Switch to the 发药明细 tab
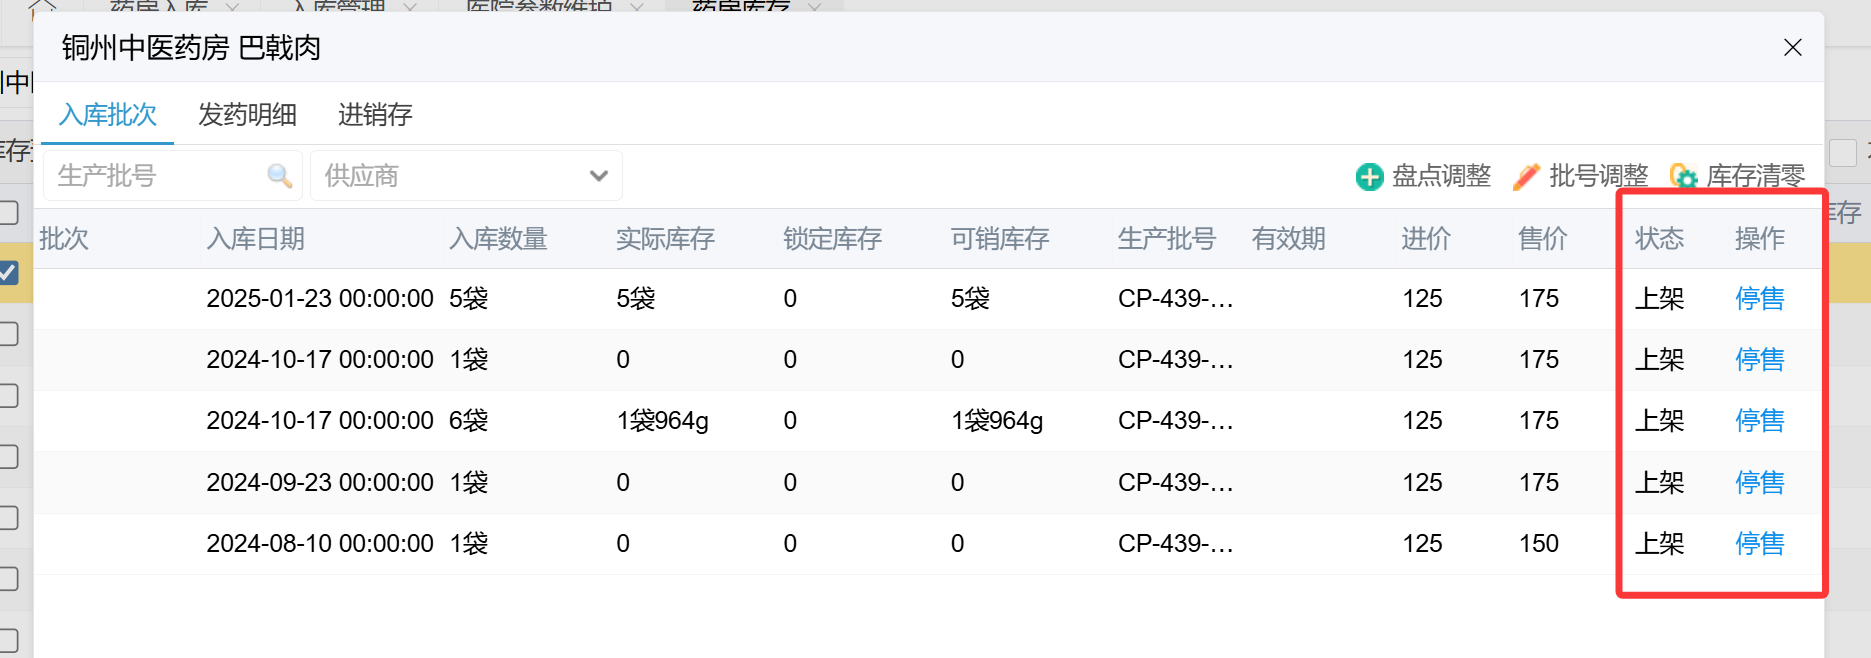Viewport: 1871px width, 658px height. pos(247,115)
